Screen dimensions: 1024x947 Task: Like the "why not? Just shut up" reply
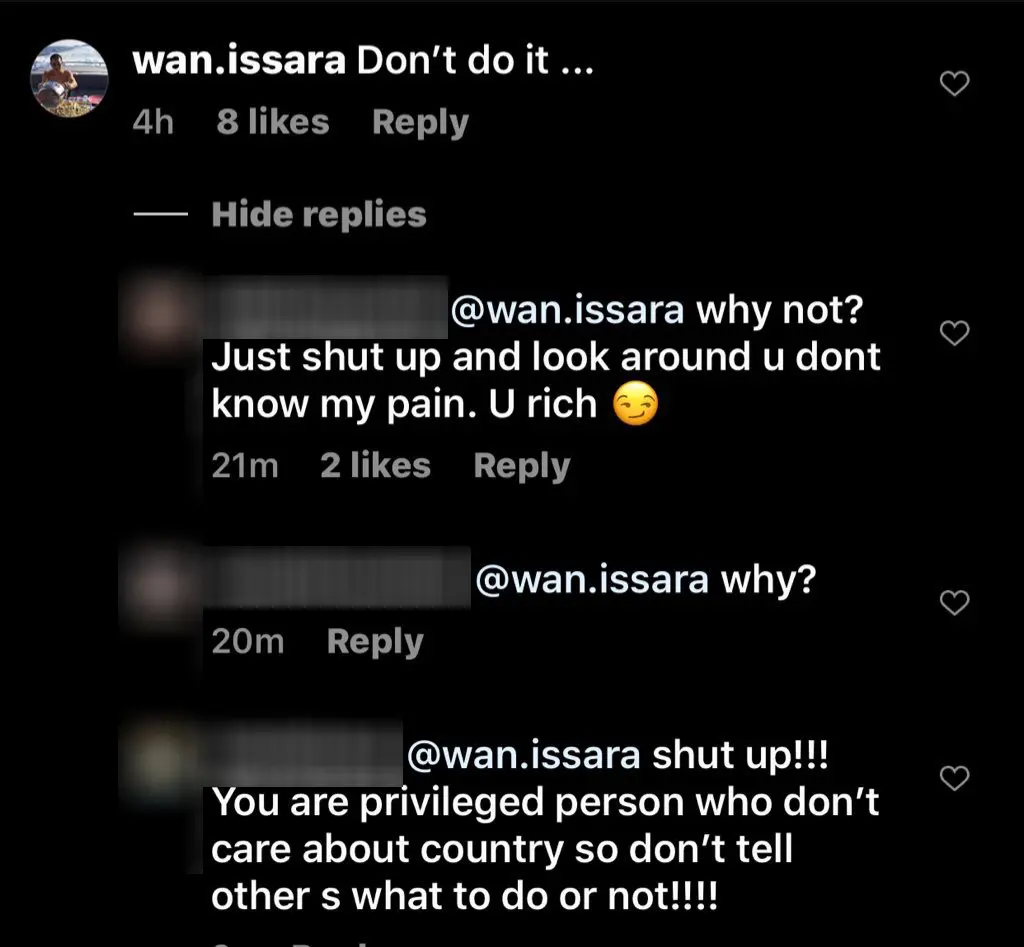coord(954,333)
